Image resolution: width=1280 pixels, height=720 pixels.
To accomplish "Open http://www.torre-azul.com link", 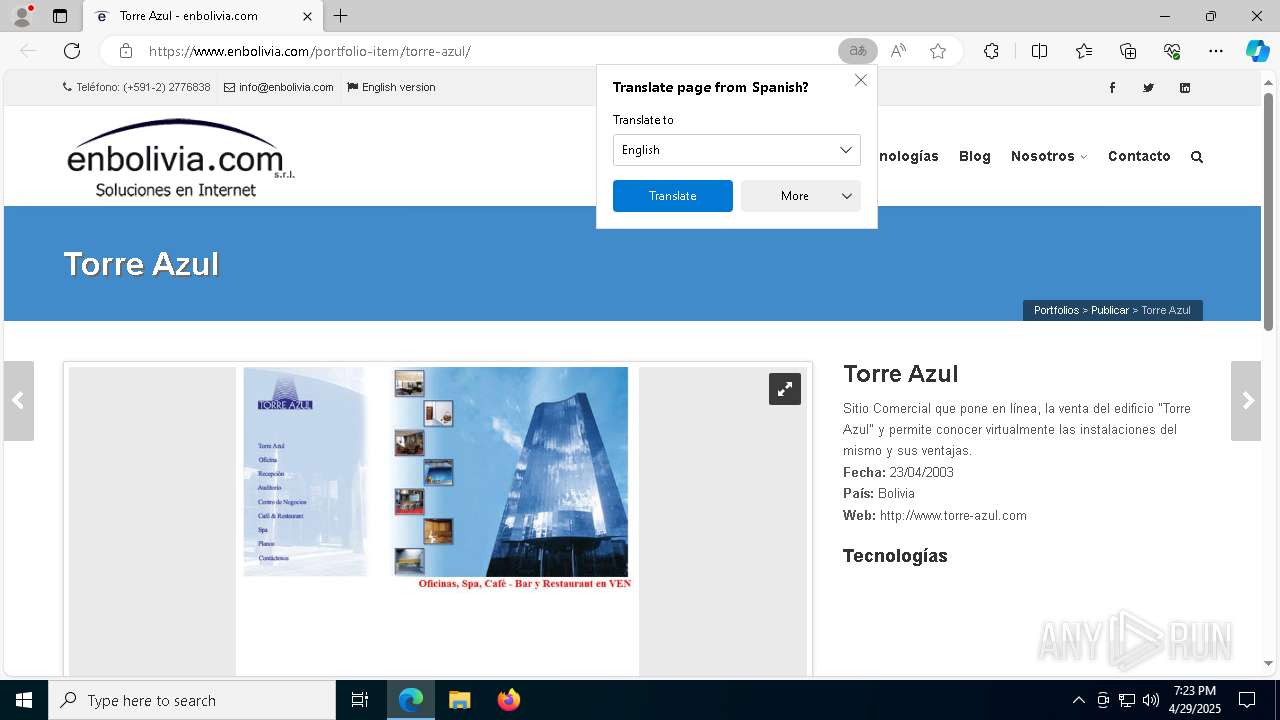I will (953, 516).
